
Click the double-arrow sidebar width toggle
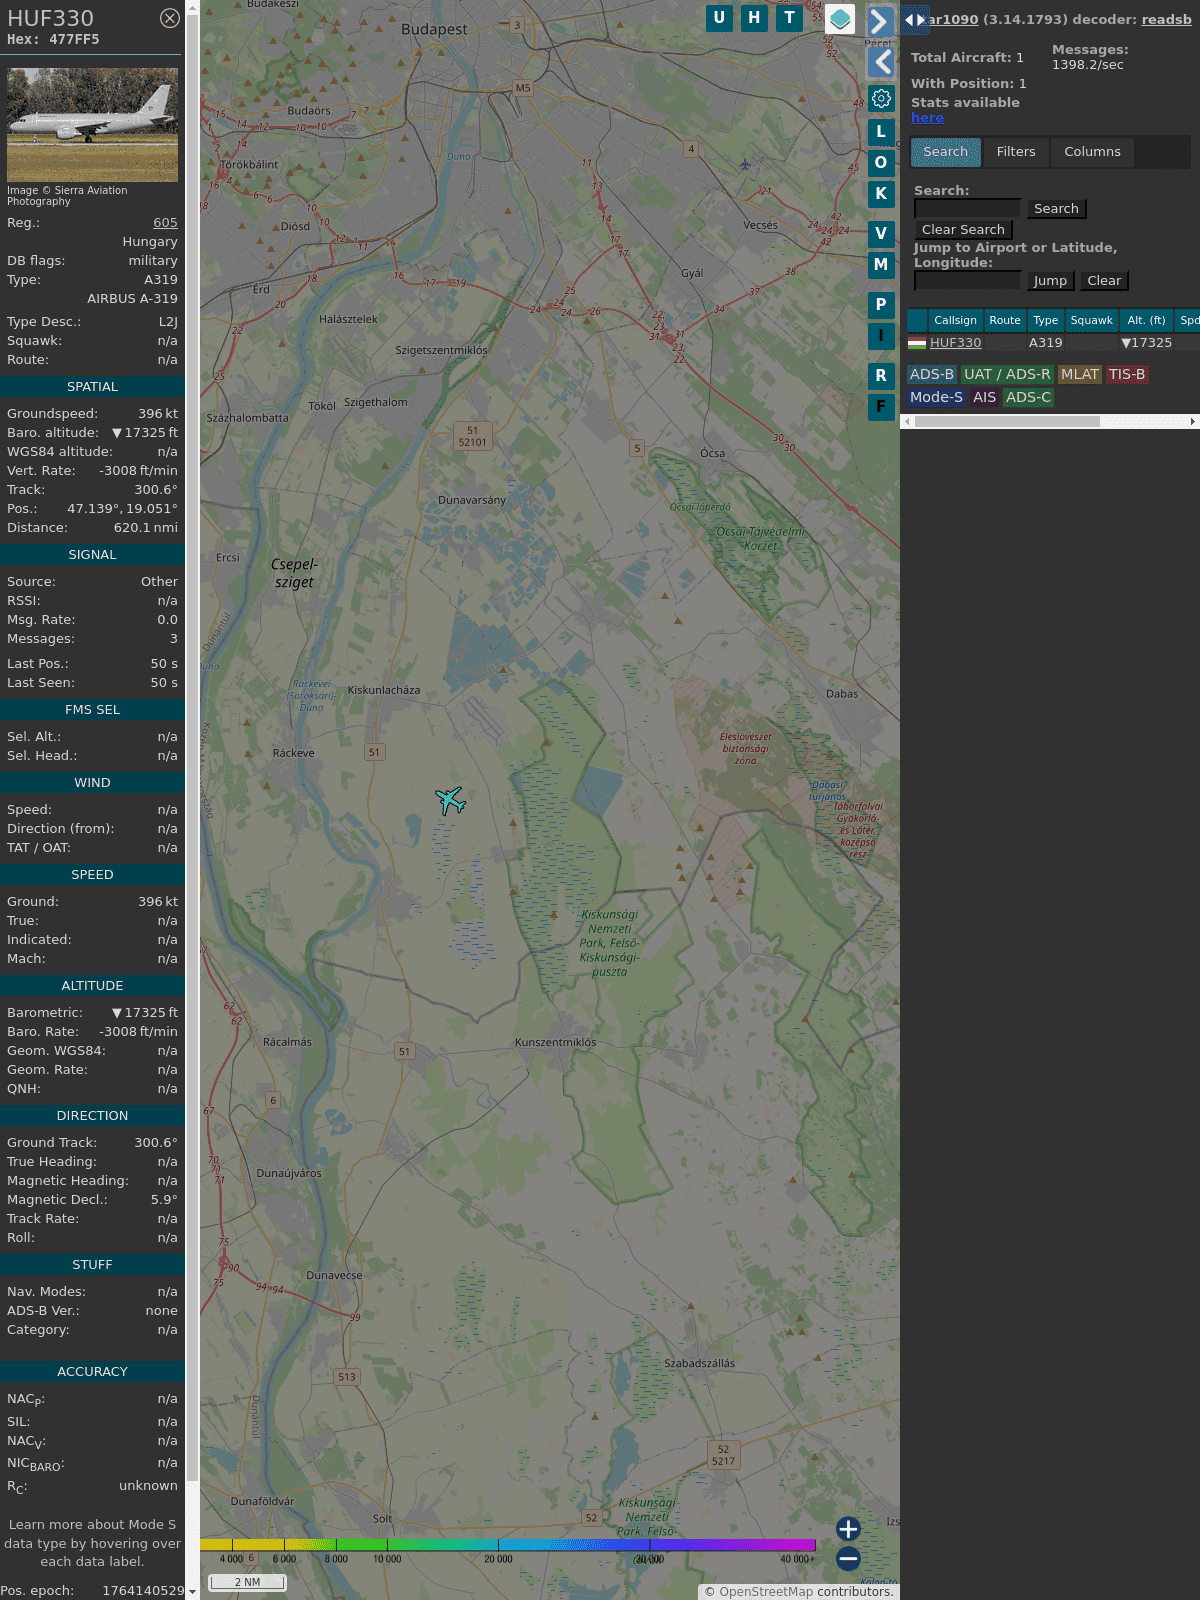(914, 20)
